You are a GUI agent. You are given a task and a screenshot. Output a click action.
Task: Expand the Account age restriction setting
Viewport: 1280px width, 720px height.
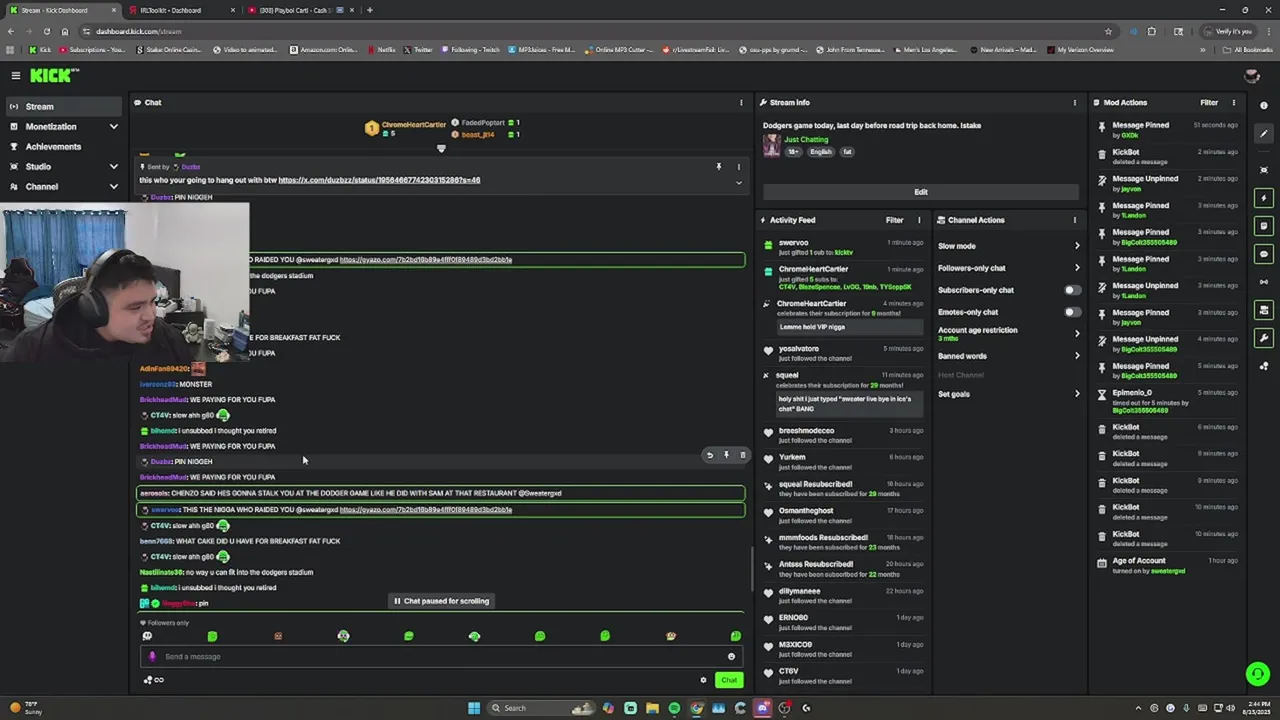1009,334
